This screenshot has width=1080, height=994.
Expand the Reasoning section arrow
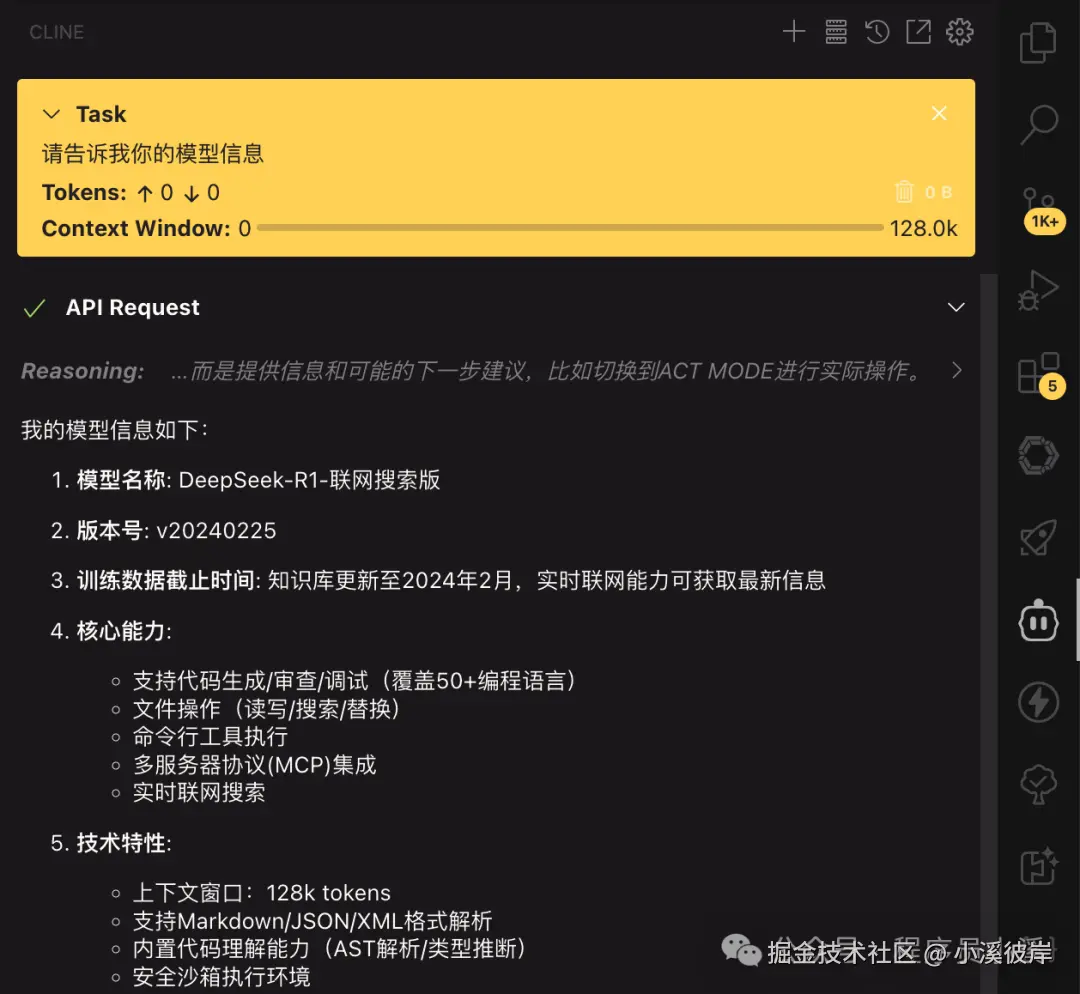[x=957, y=371]
